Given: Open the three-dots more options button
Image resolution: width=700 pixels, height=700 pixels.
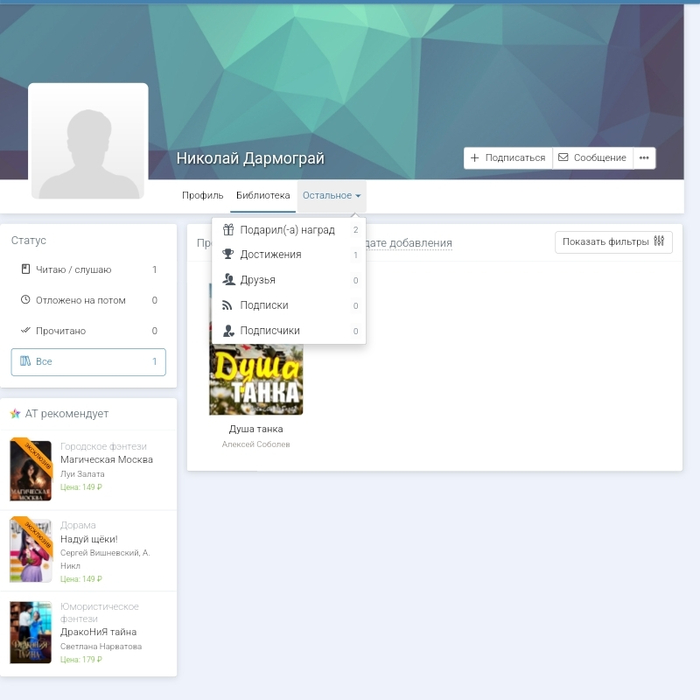Looking at the screenshot, I should (x=644, y=158).
